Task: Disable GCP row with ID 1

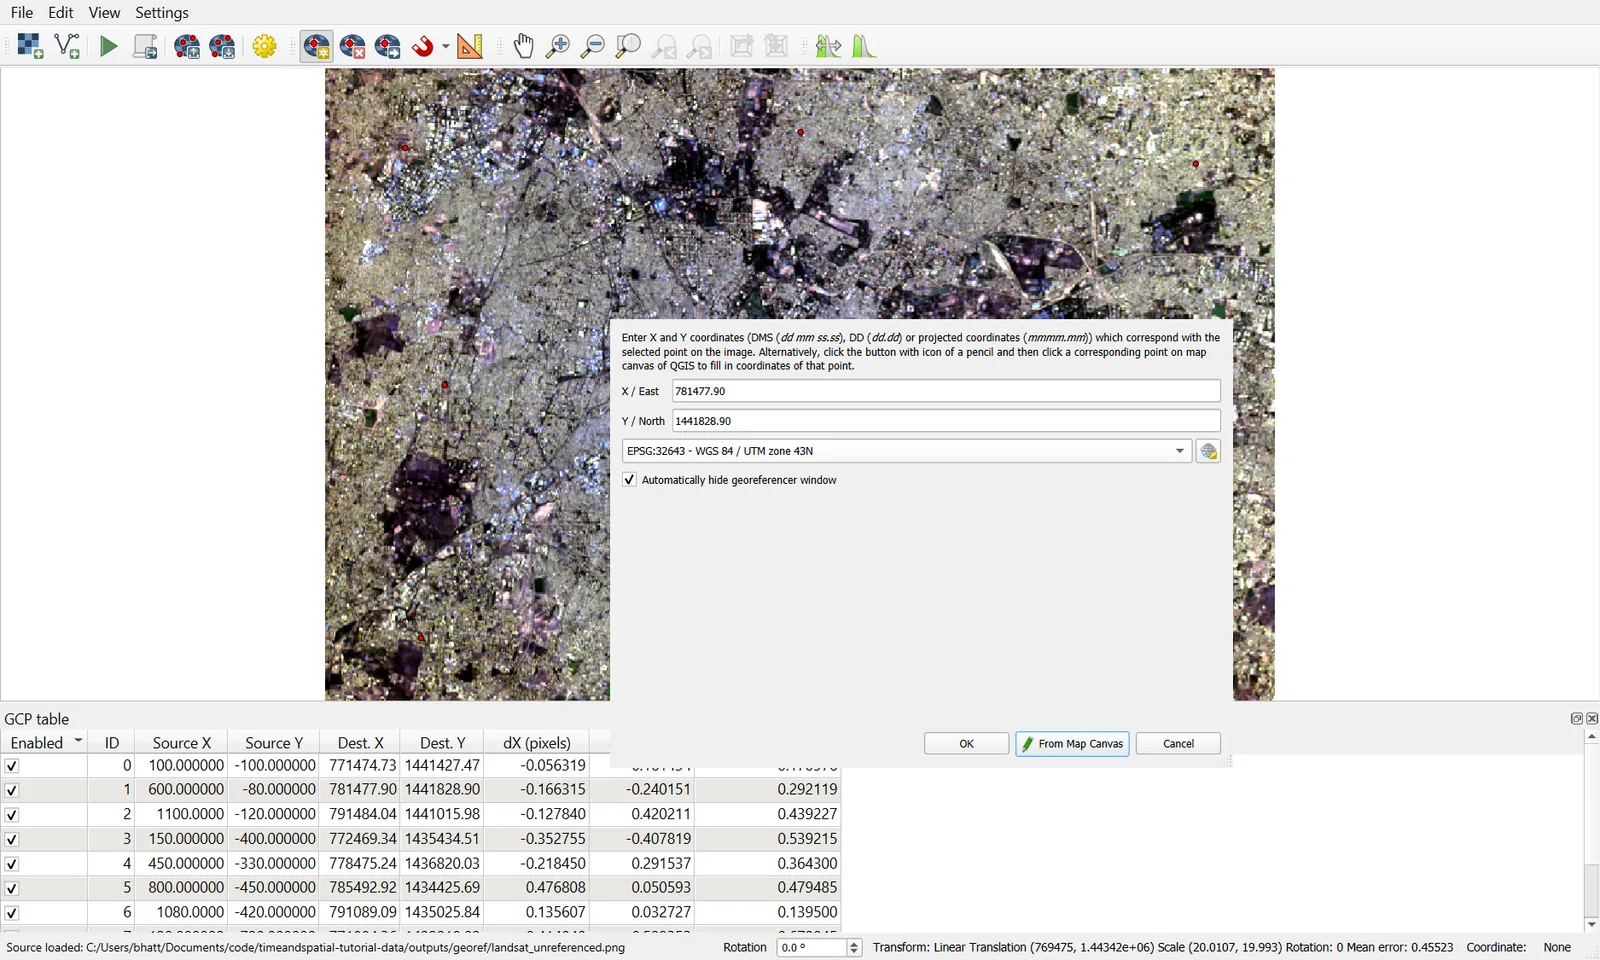Action: (x=12, y=790)
